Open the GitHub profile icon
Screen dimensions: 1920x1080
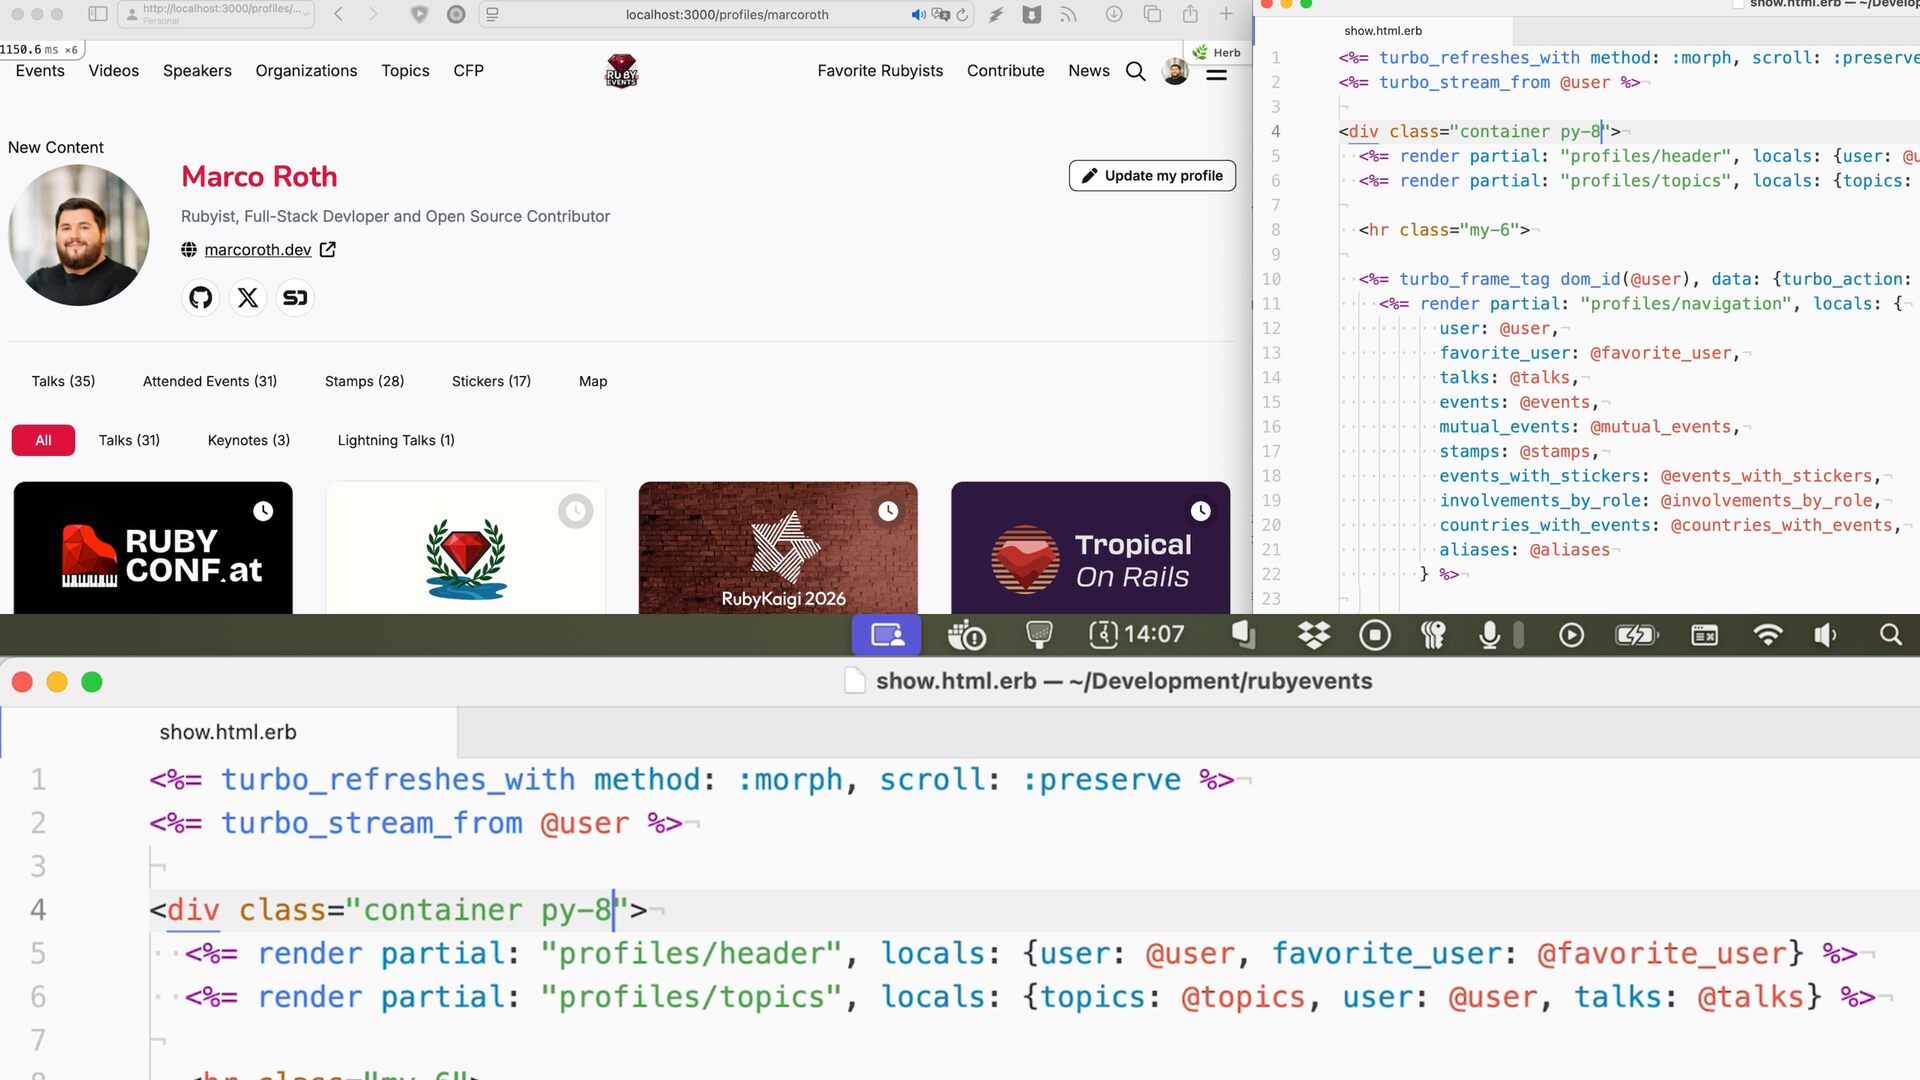[201, 298]
